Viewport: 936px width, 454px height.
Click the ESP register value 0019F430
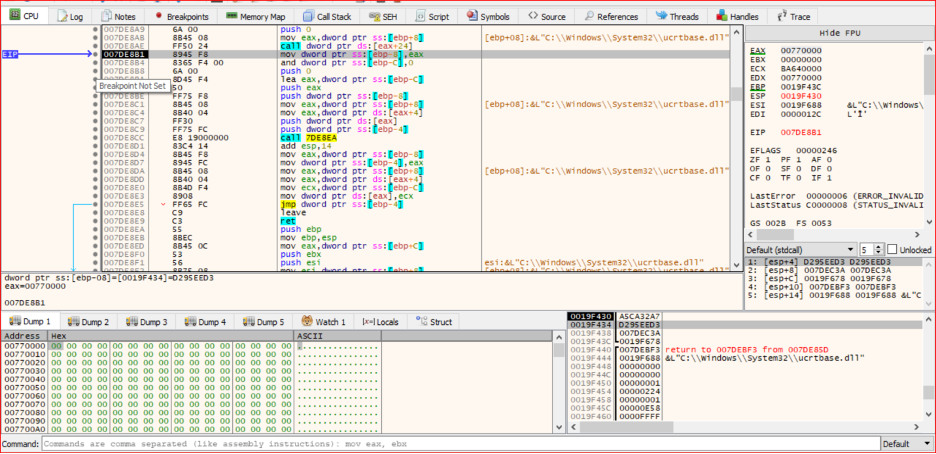coord(800,95)
